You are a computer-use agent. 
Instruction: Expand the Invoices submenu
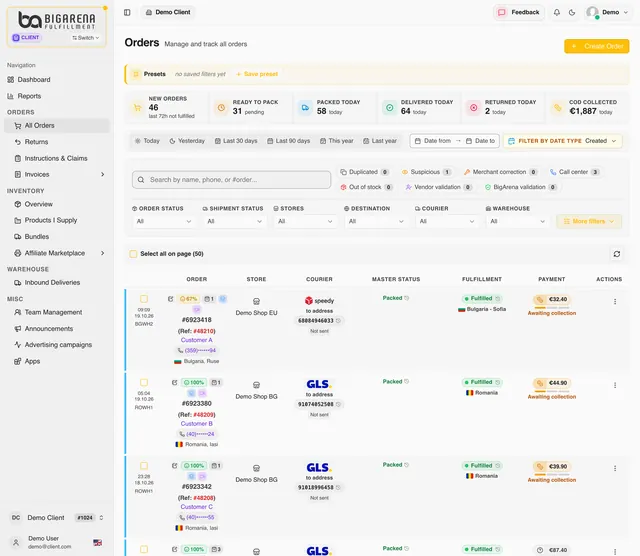click(102, 174)
